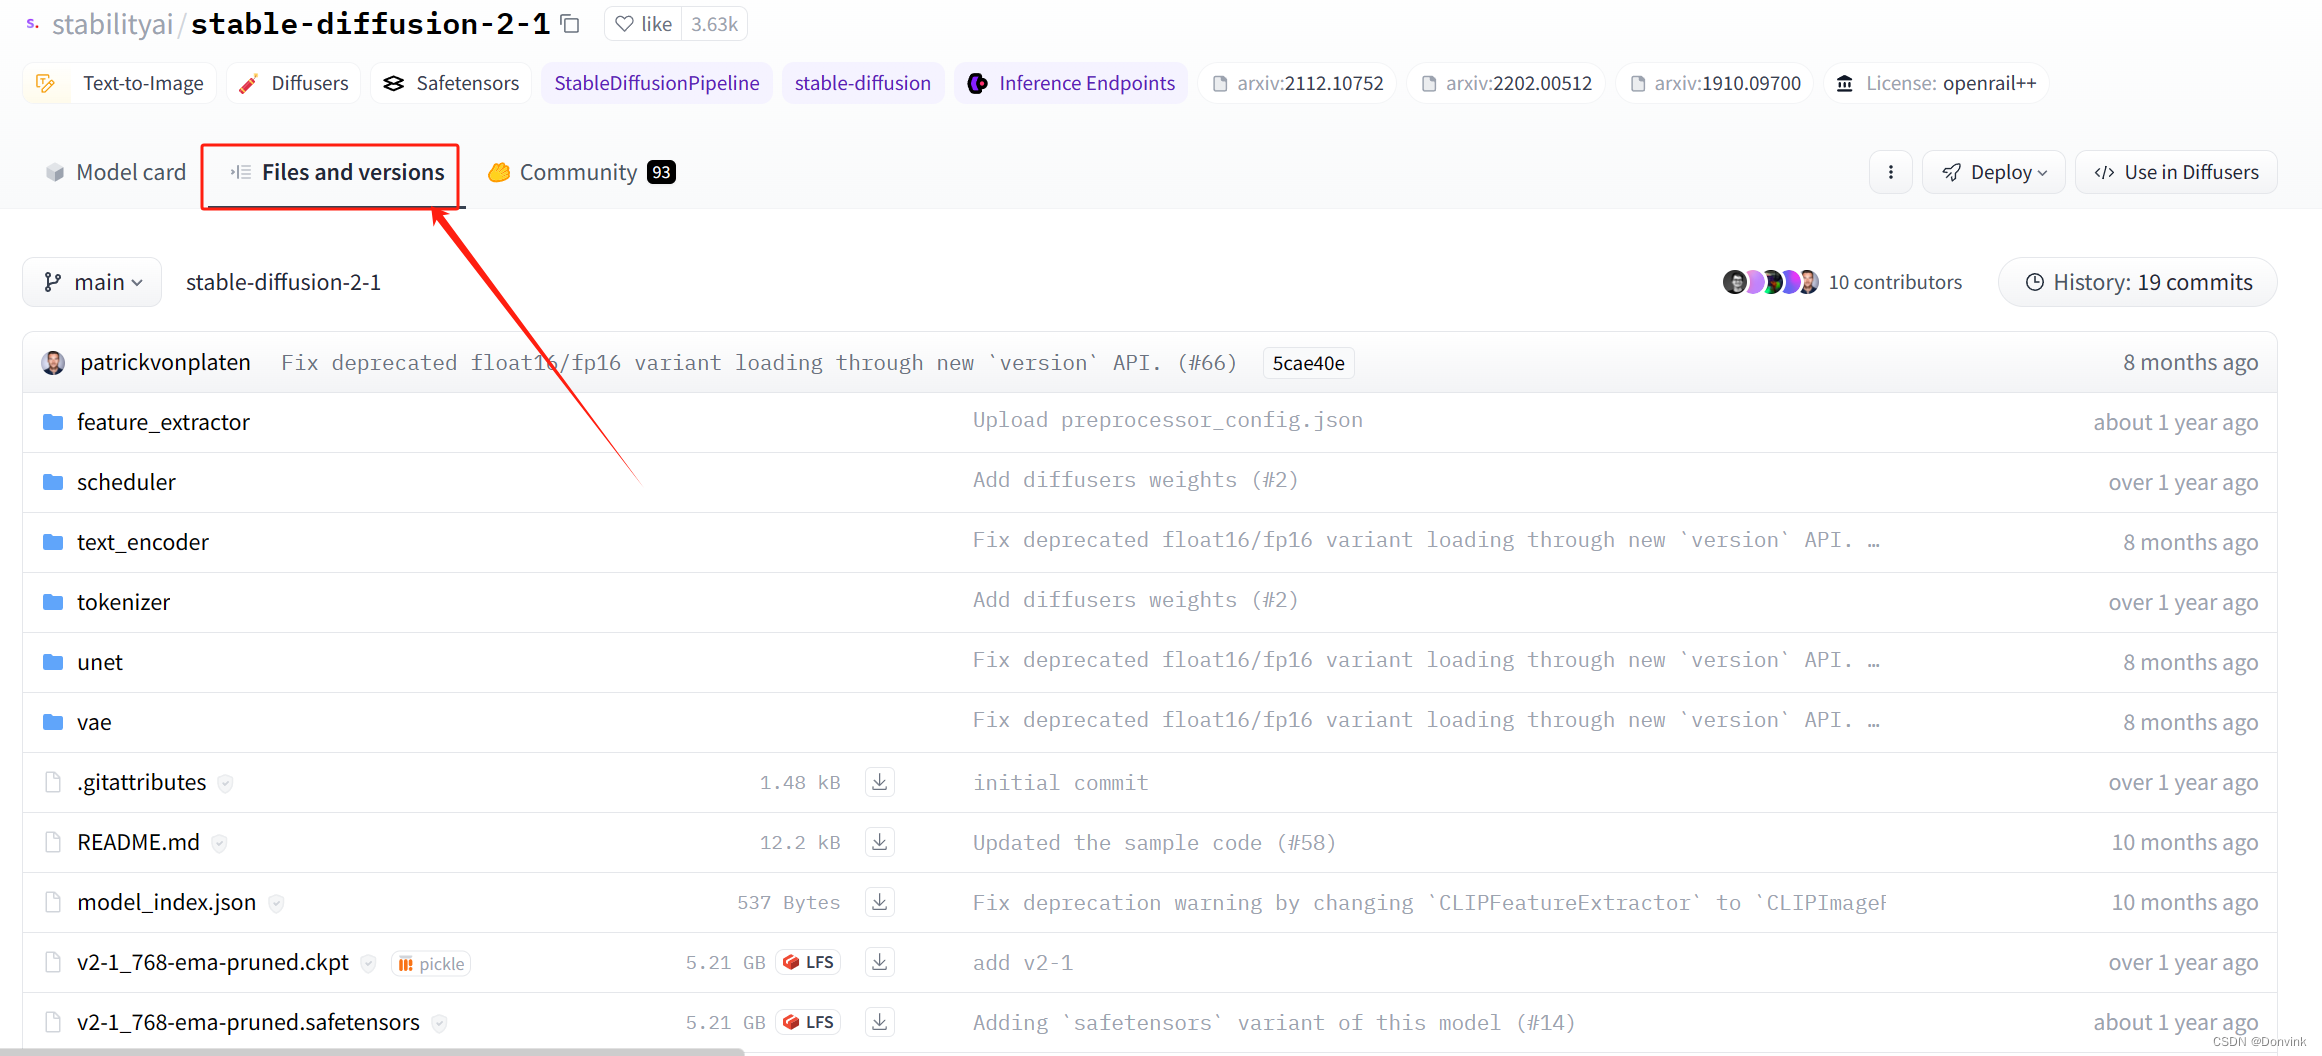Open arxiv:2112.10752 paper tag

click(x=1297, y=83)
